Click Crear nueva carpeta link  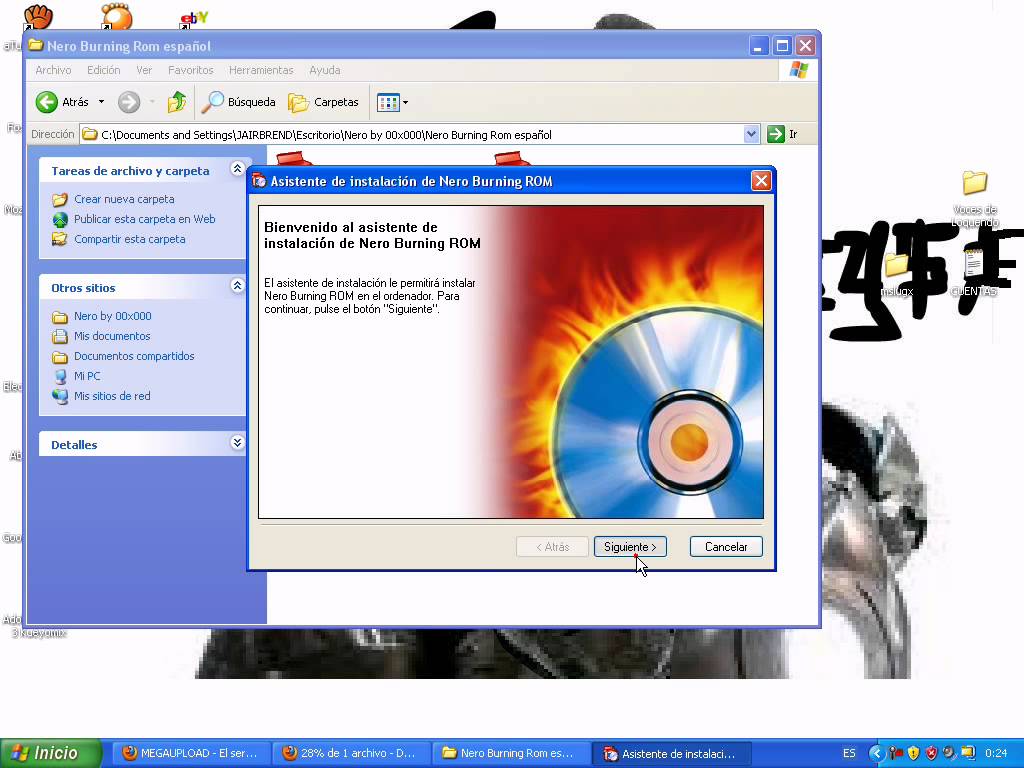coord(124,199)
